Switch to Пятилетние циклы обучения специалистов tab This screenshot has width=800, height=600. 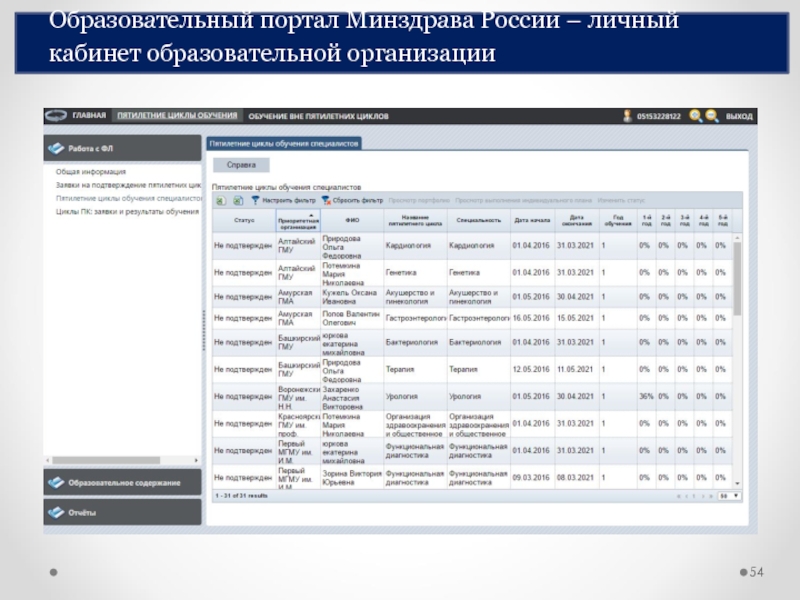(284, 143)
